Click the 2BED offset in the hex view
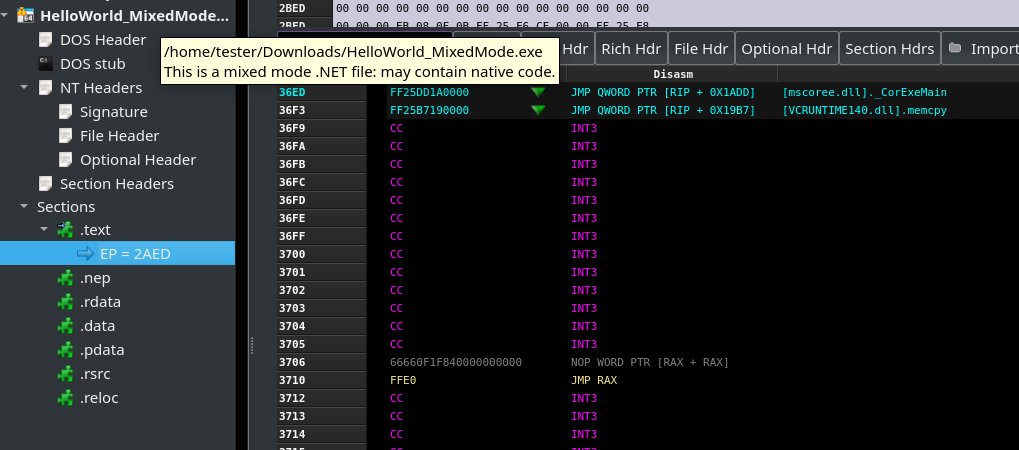The height and width of the screenshot is (450, 1019). point(292,8)
